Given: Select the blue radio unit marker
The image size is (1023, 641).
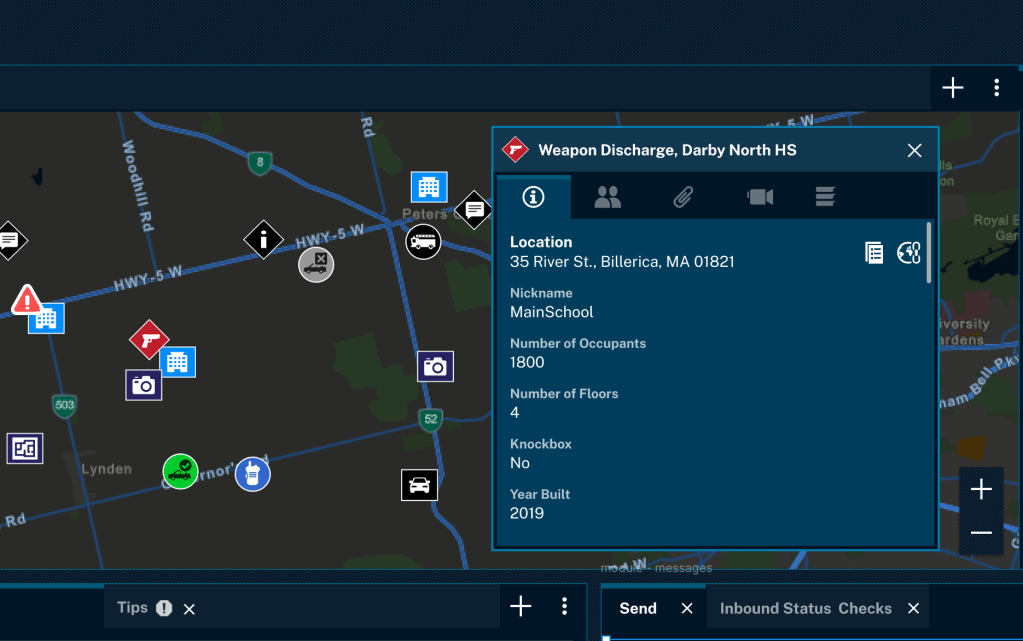Looking at the screenshot, I should pyautogui.click(x=252, y=474).
